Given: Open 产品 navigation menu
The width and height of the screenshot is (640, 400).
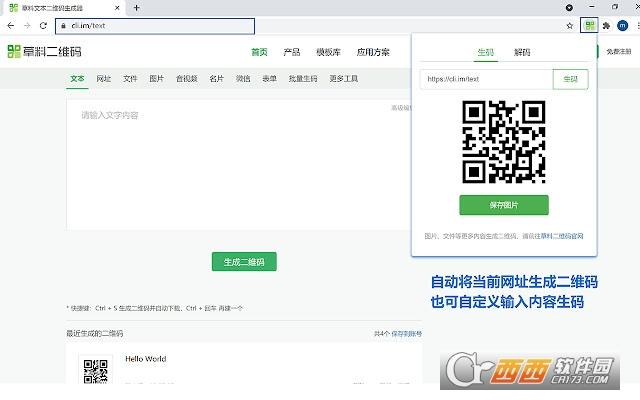Looking at the screenshot, I should pos(292,52).
